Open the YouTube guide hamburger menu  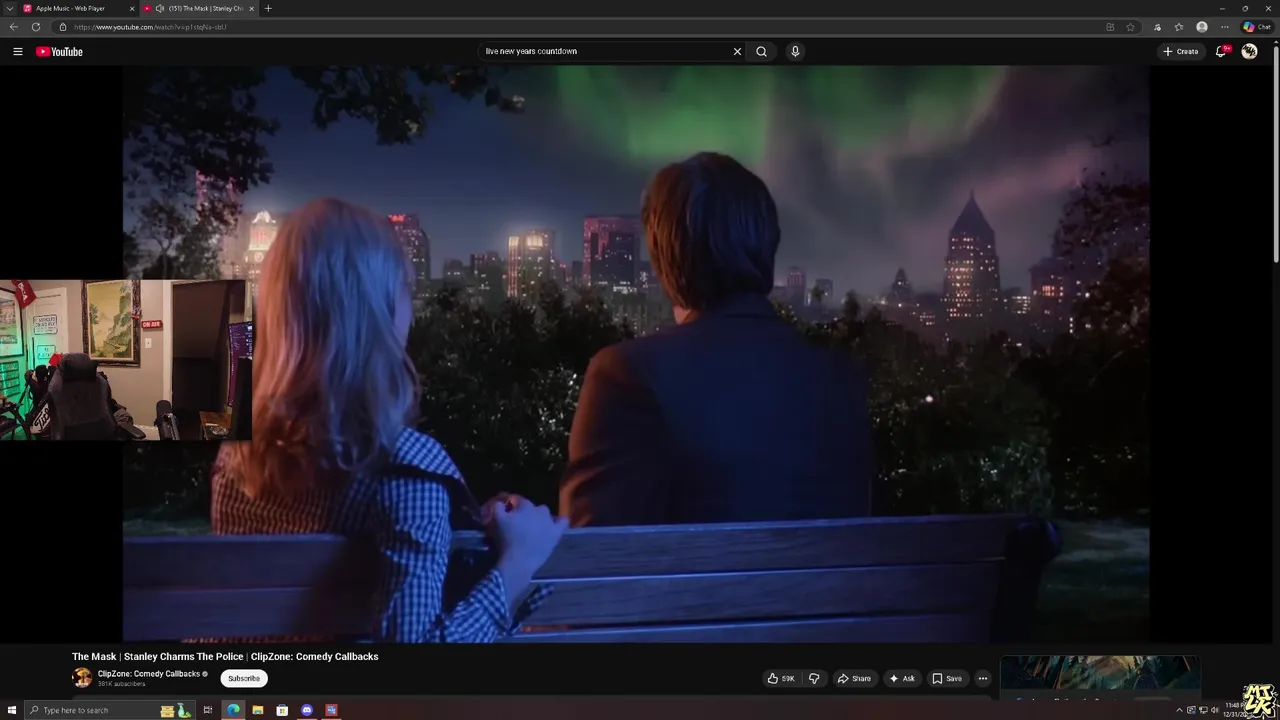(17, 51)
